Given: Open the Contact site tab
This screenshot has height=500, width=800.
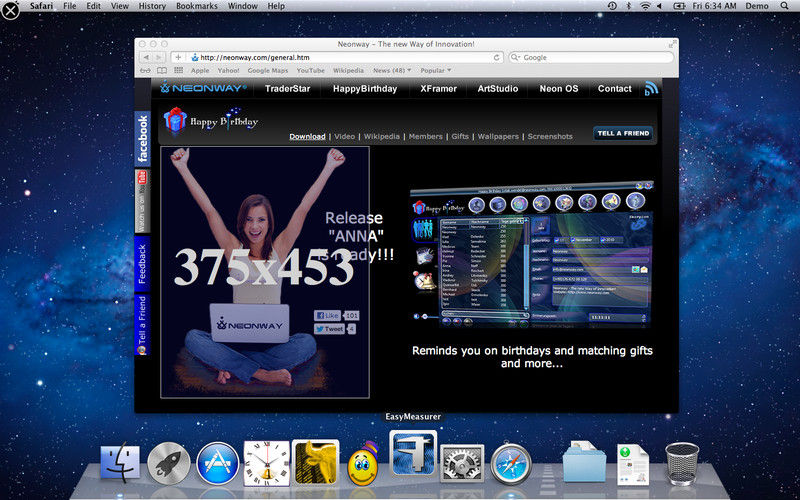Looking at the screenshot, I should (614, 88).
